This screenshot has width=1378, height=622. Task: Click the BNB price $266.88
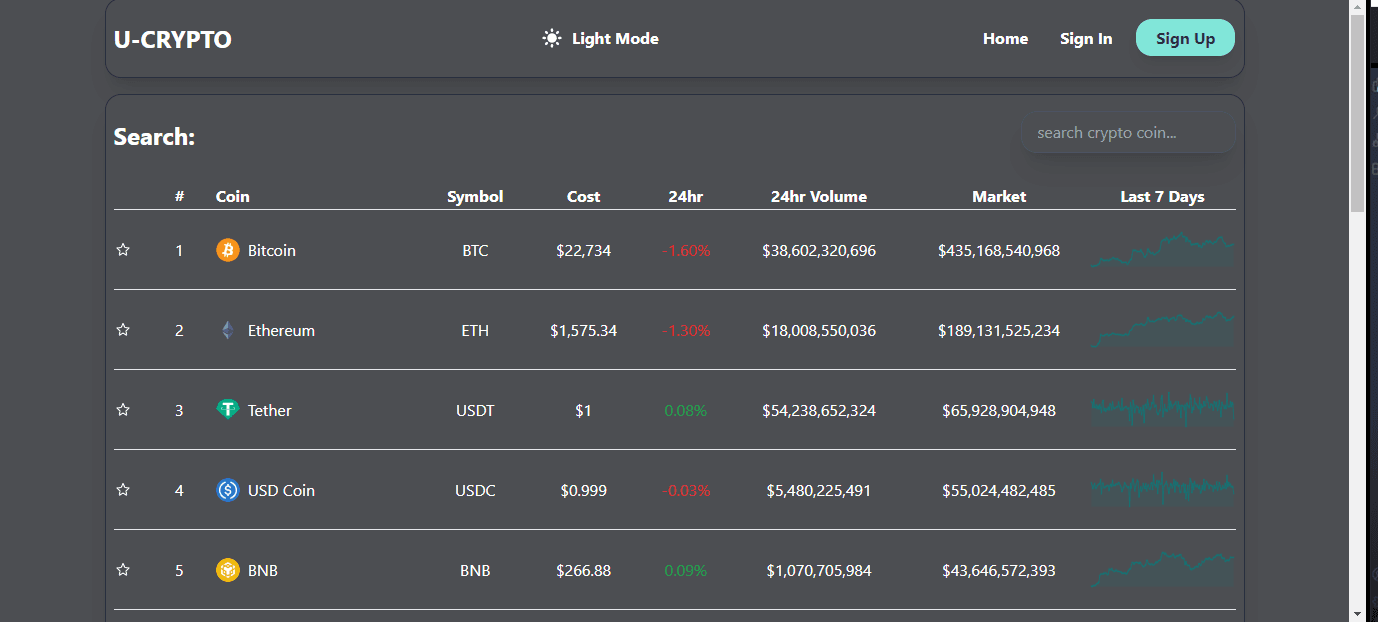coord(583,570)
